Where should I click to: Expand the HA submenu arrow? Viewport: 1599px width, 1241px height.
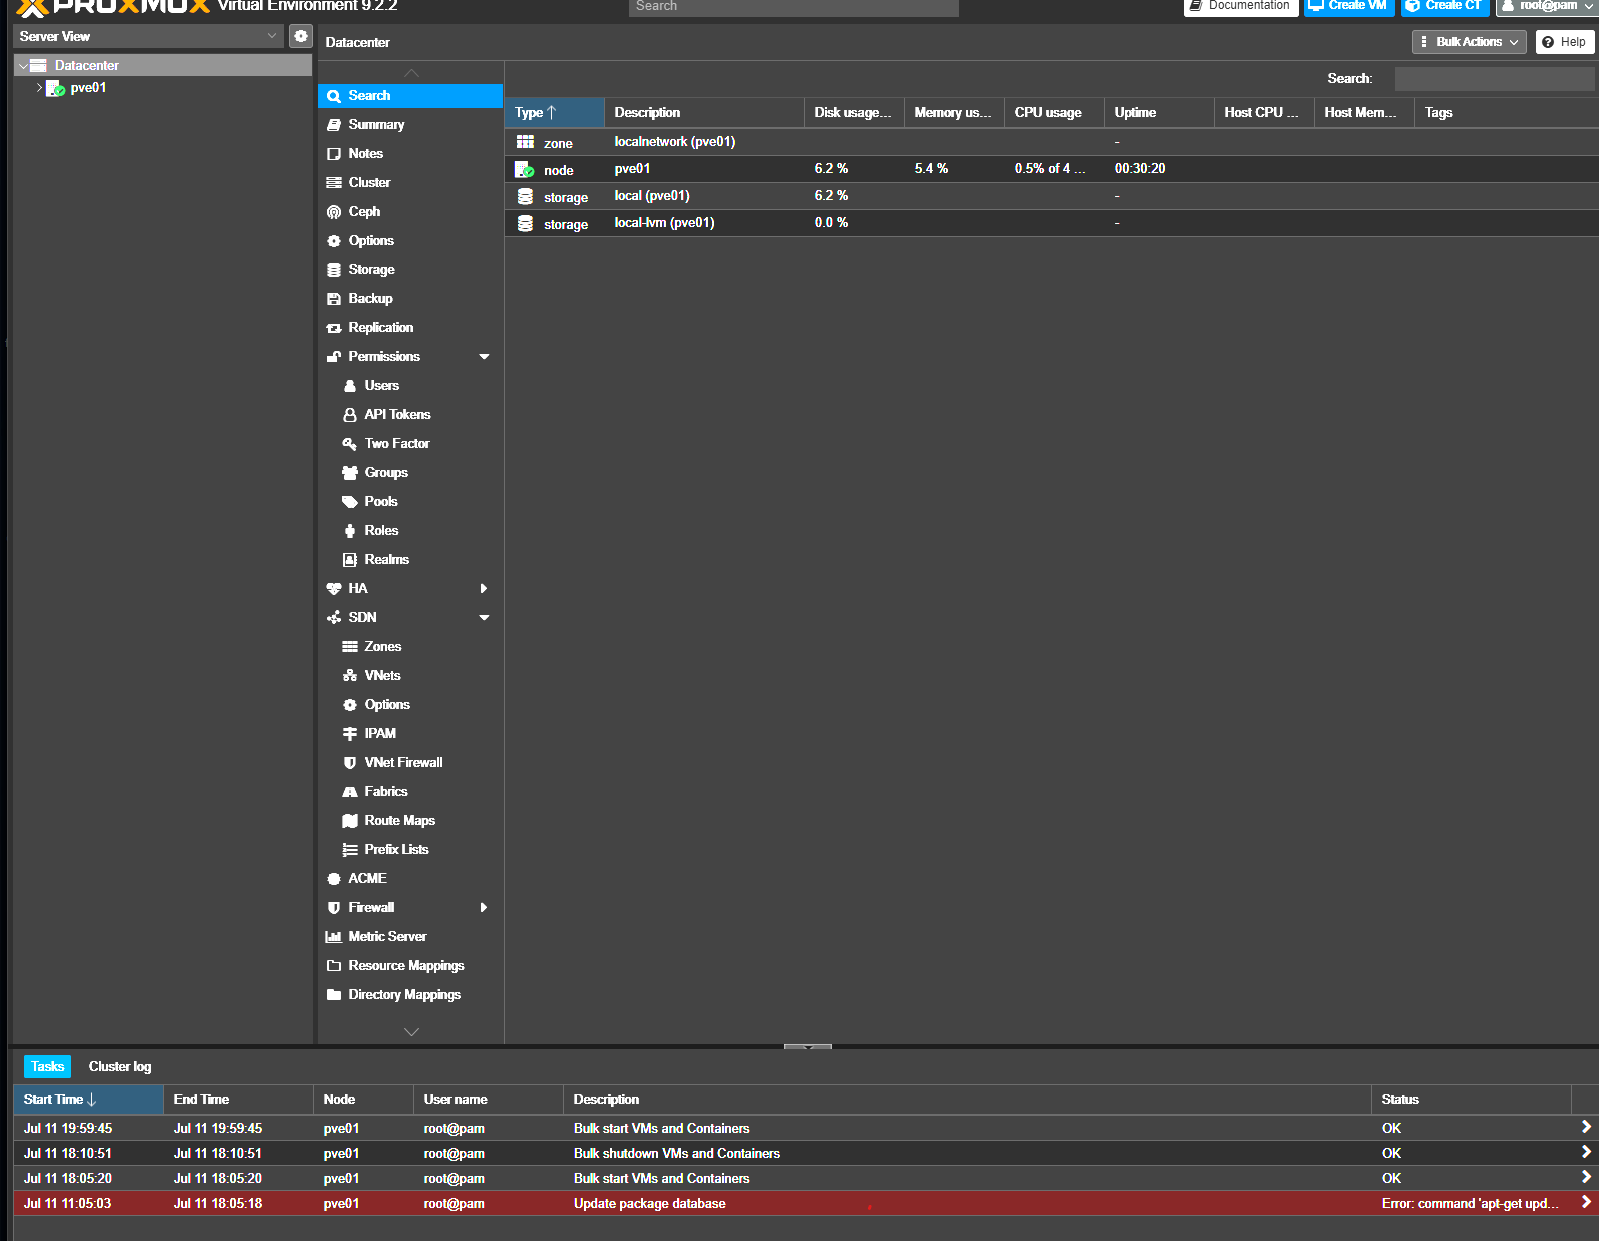(484, 588)
